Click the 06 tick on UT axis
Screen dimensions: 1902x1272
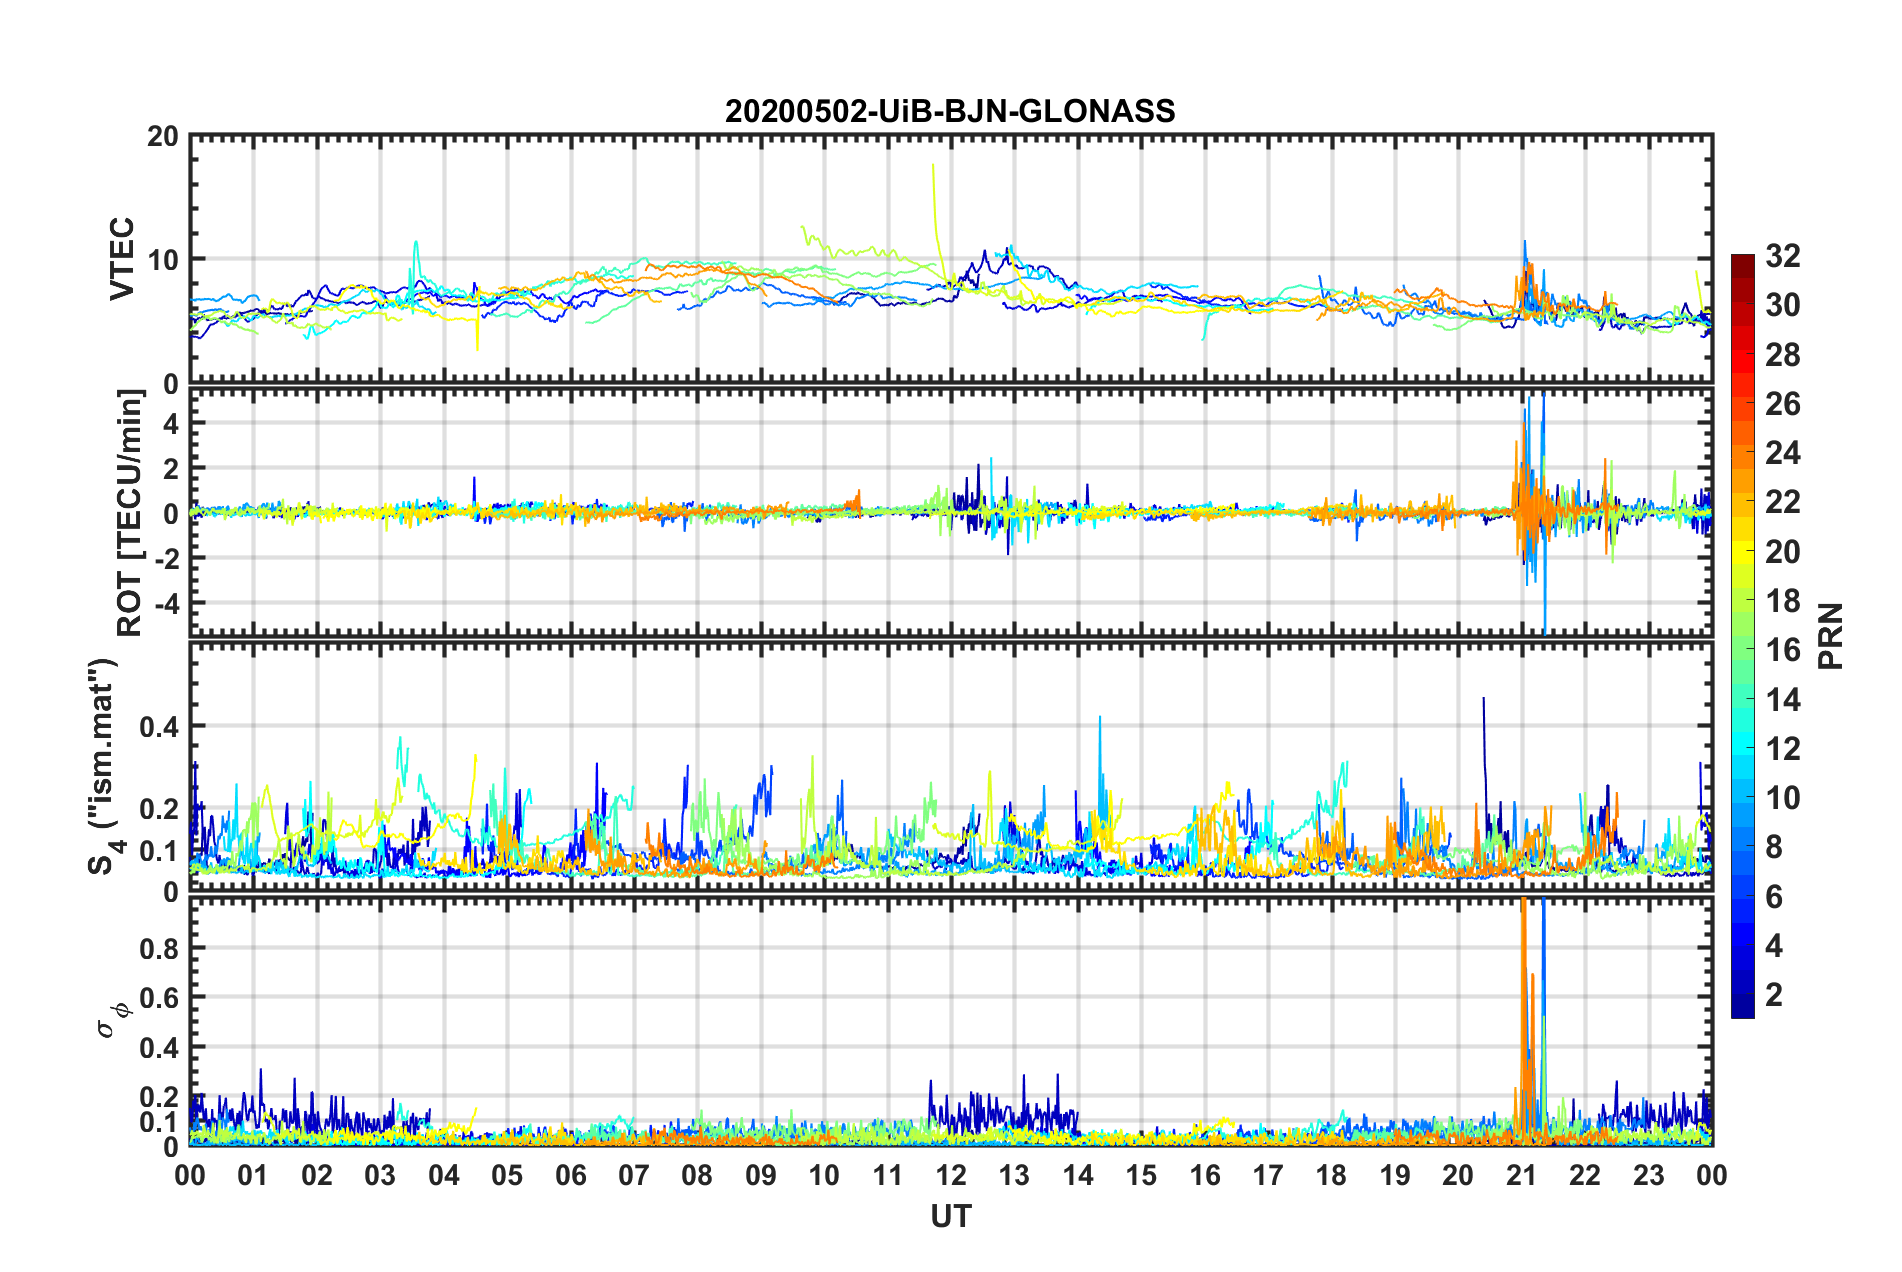[x=571, y=1175]
